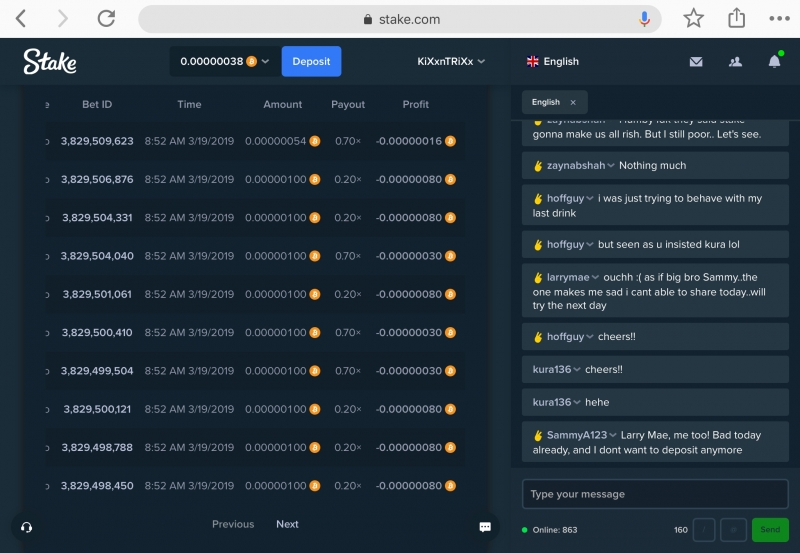Click the slash command button
Viewport: 800px width, 553px height.
(x=704, y=530)
